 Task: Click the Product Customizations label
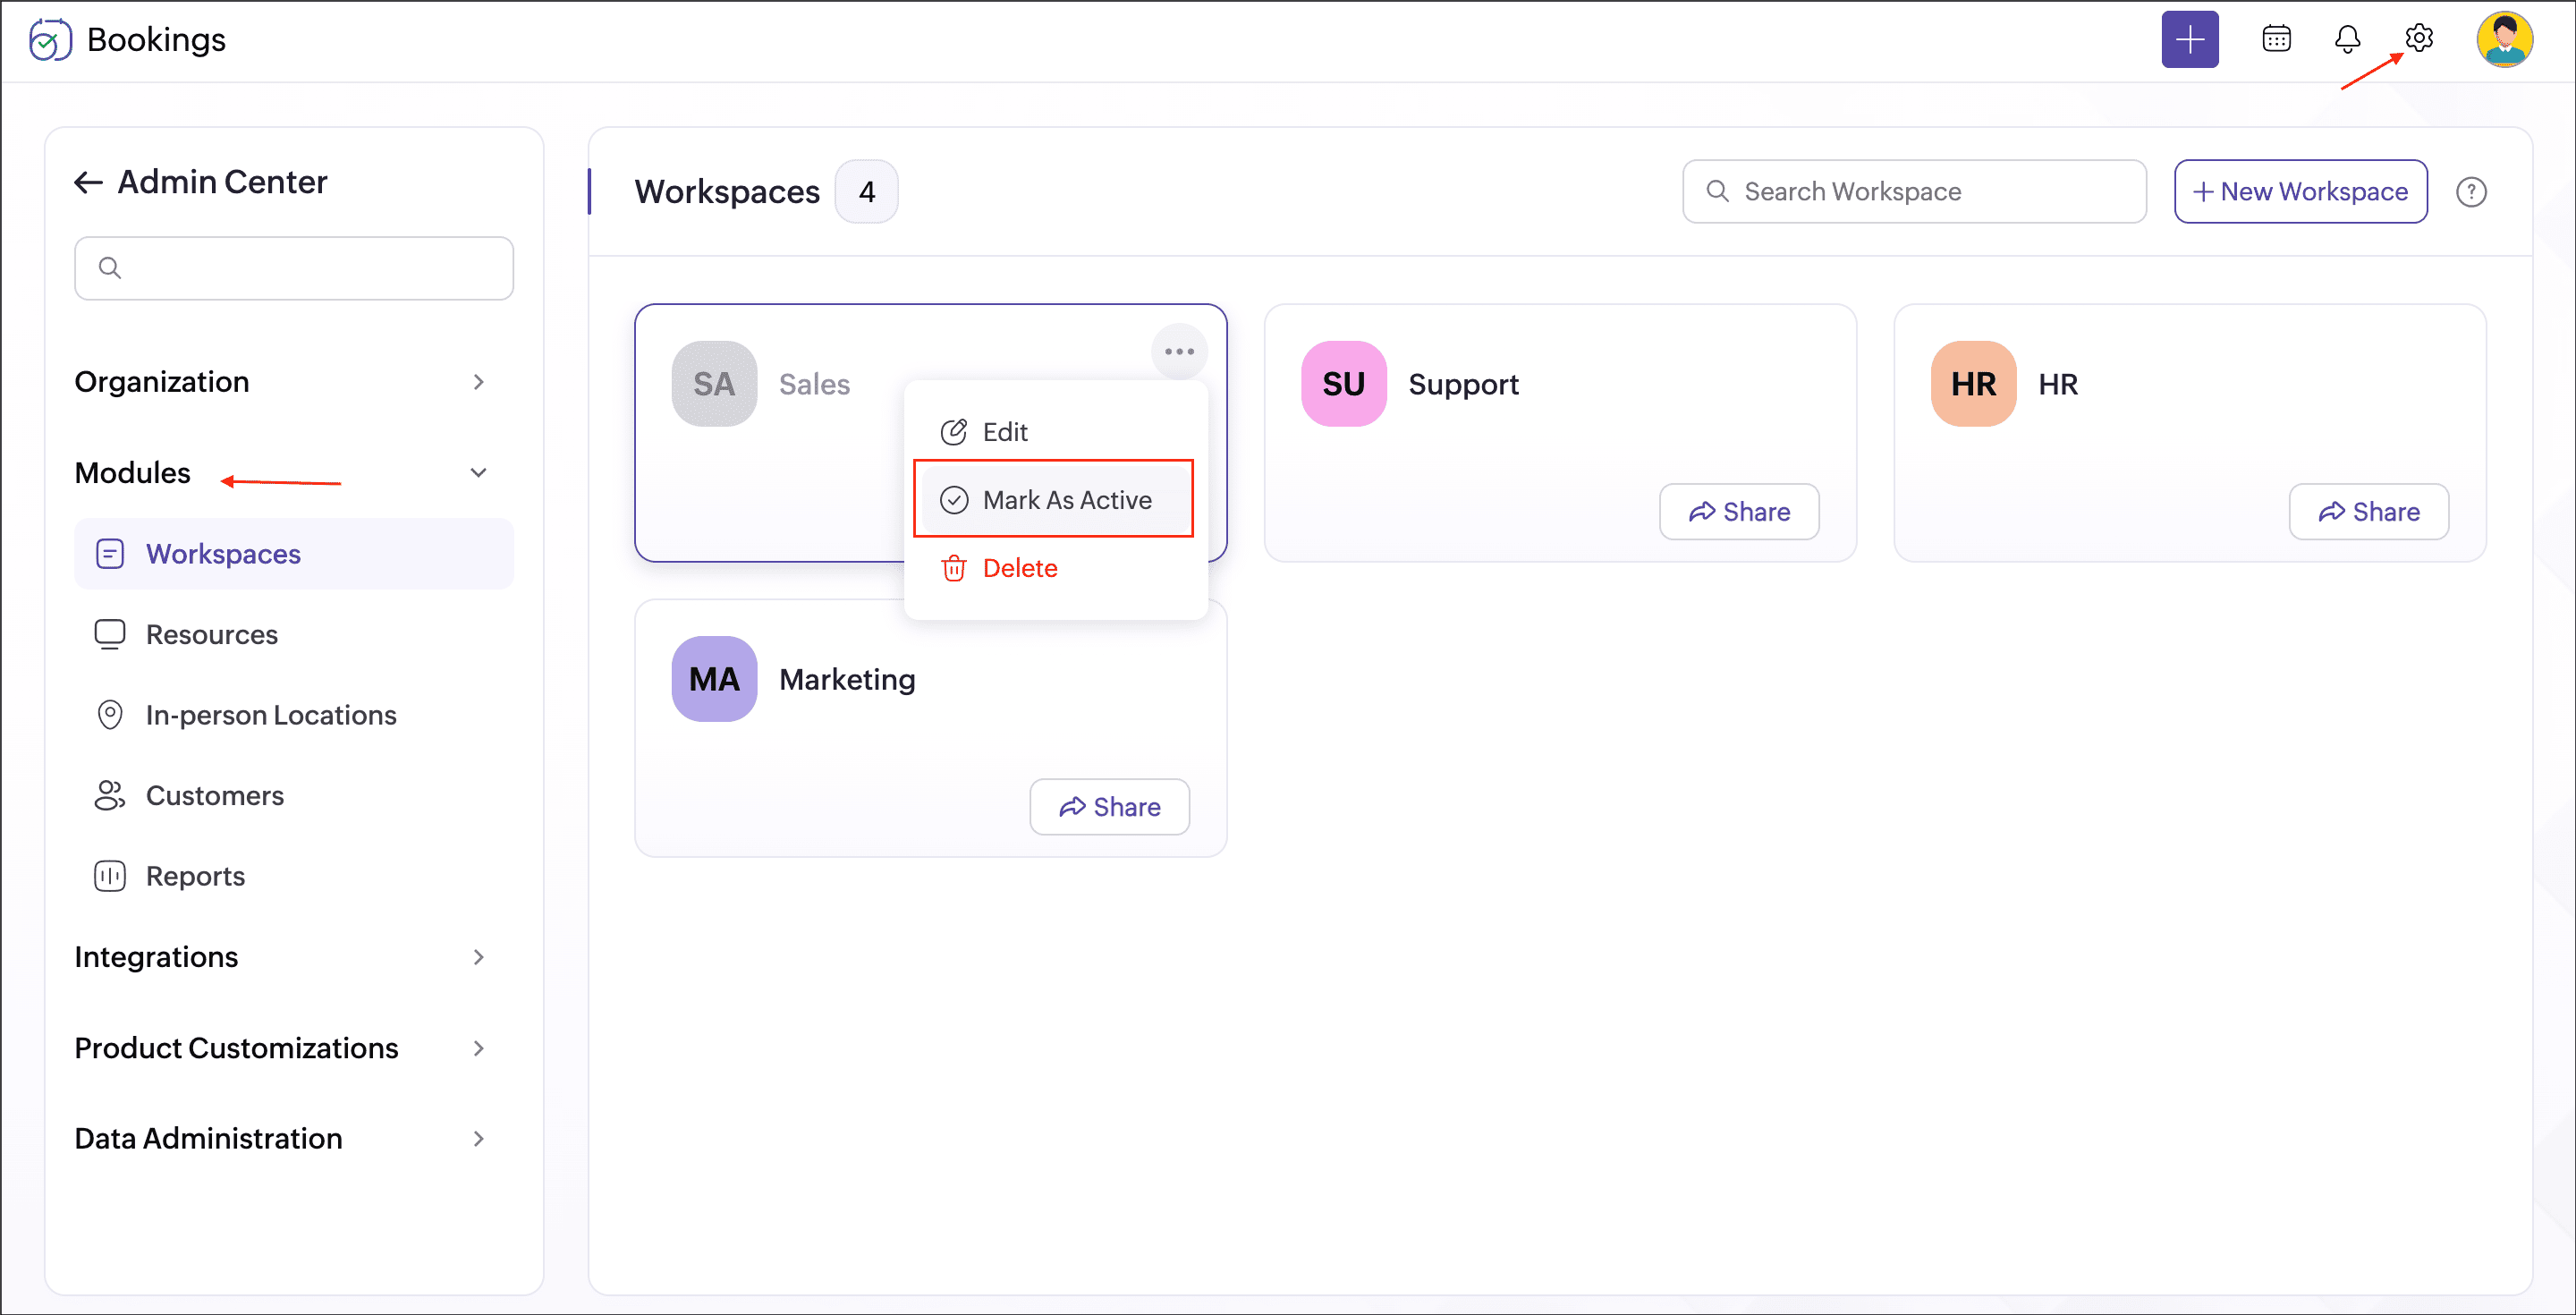pyautogui.click(x=237, y=1048)
